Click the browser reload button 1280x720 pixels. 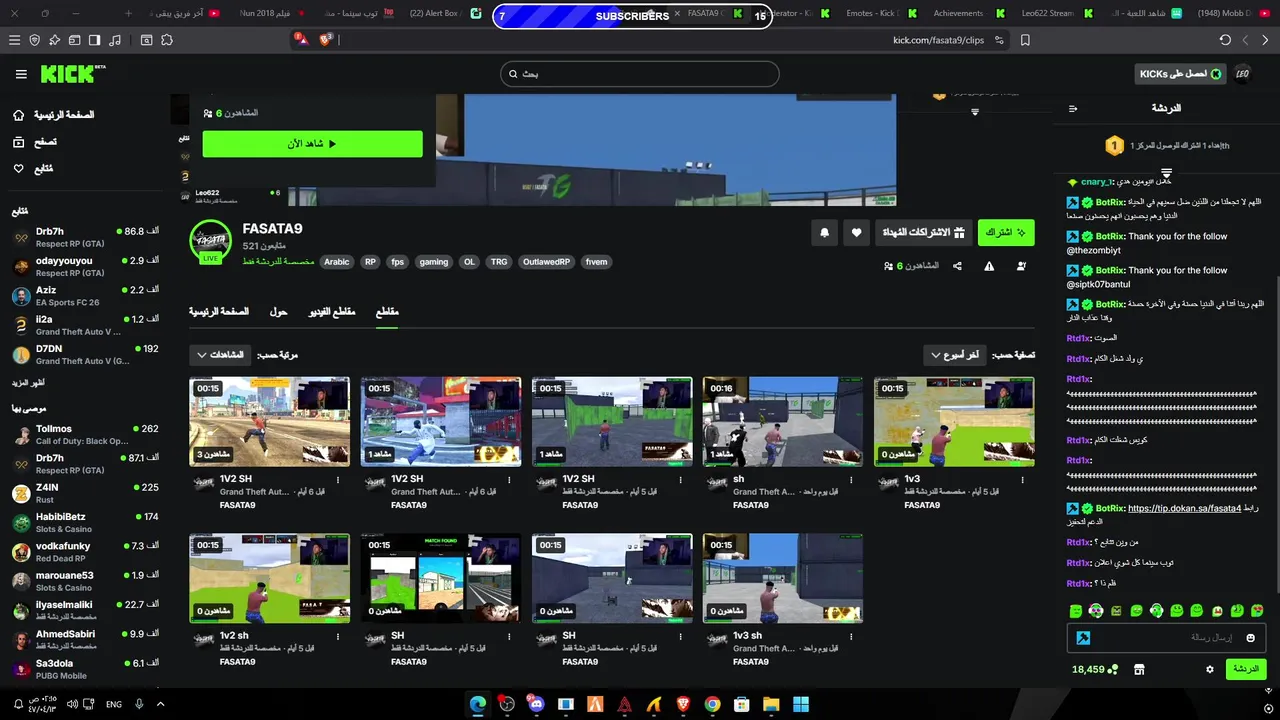(1225, 40)
